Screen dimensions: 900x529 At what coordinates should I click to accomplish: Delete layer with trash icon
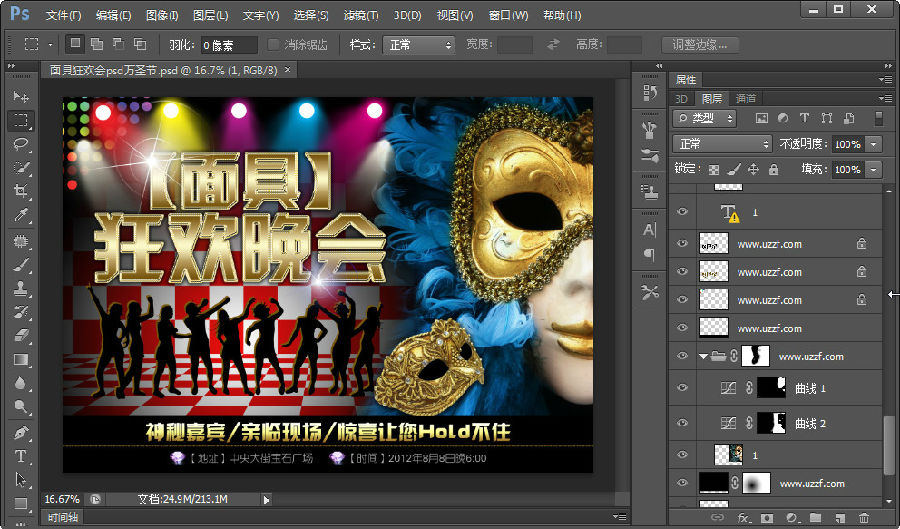point(863,518)
